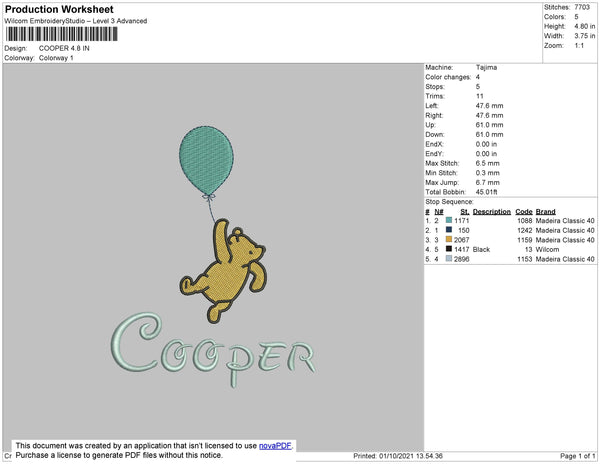
Task: Click the stitch count 2896 in row 5
Action: point(461,259)
